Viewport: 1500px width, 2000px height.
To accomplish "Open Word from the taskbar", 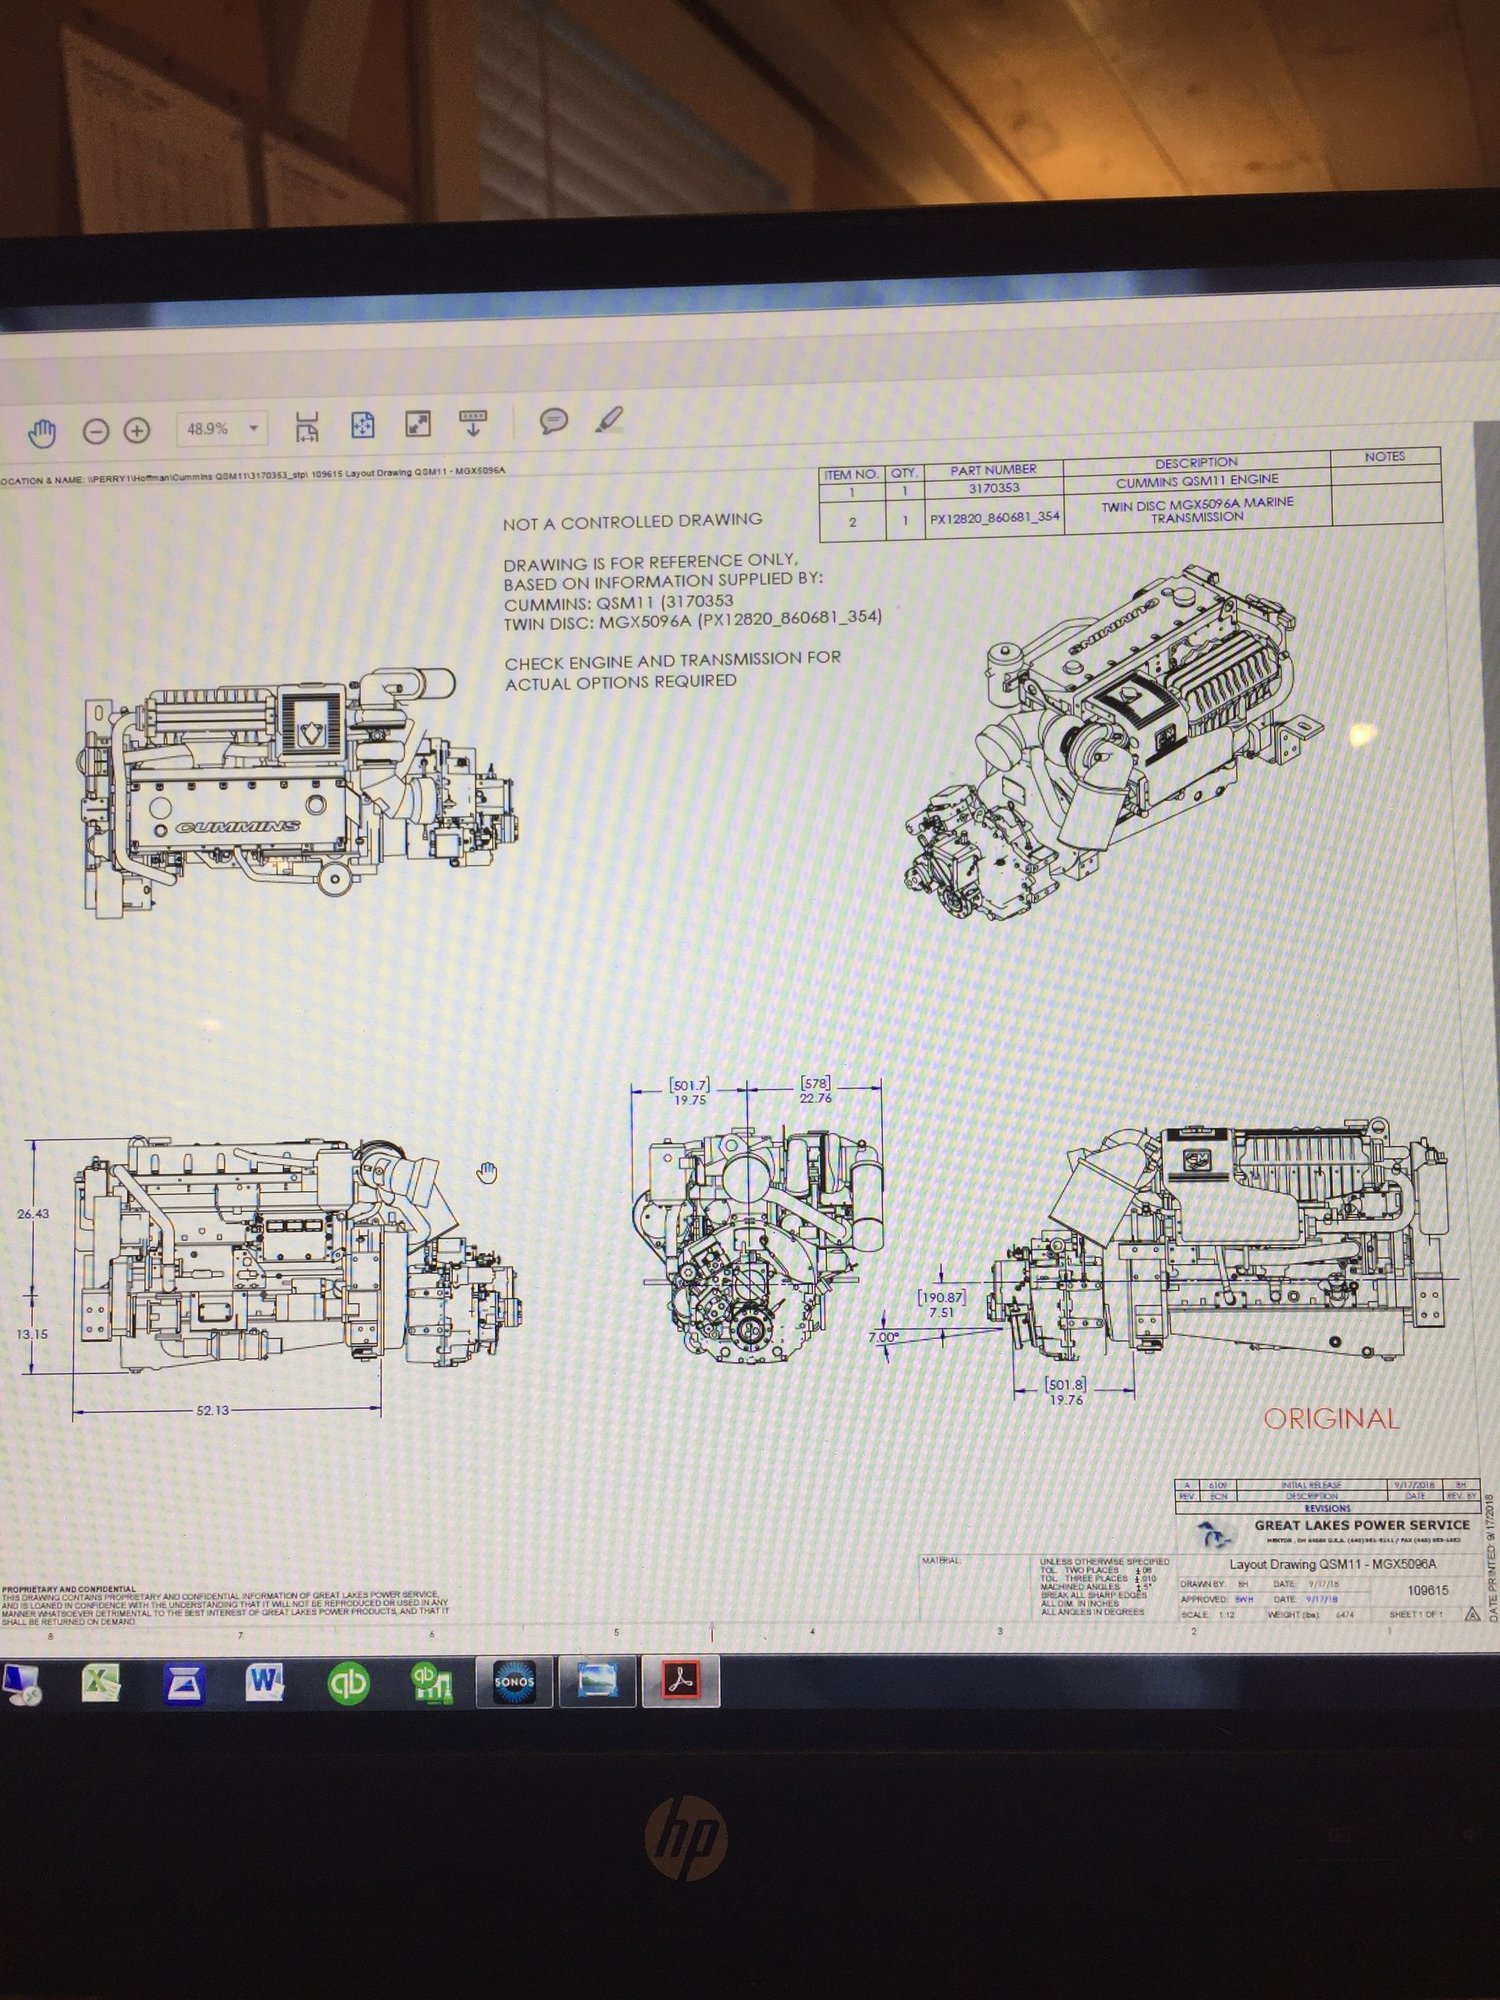I will point(265,1683).
